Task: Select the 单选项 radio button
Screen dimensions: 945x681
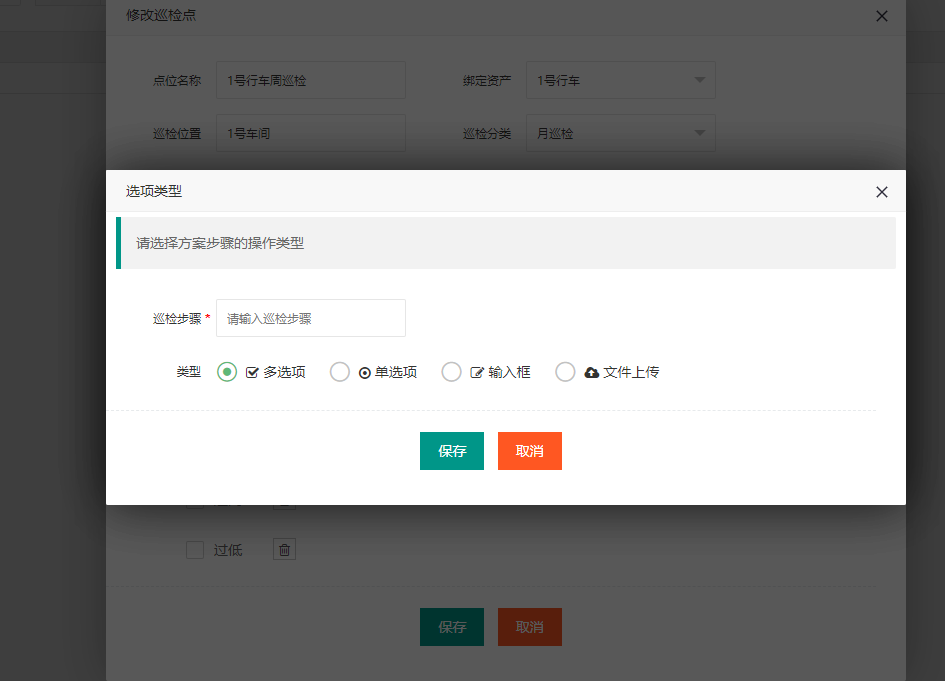Action: click(340, 372)
